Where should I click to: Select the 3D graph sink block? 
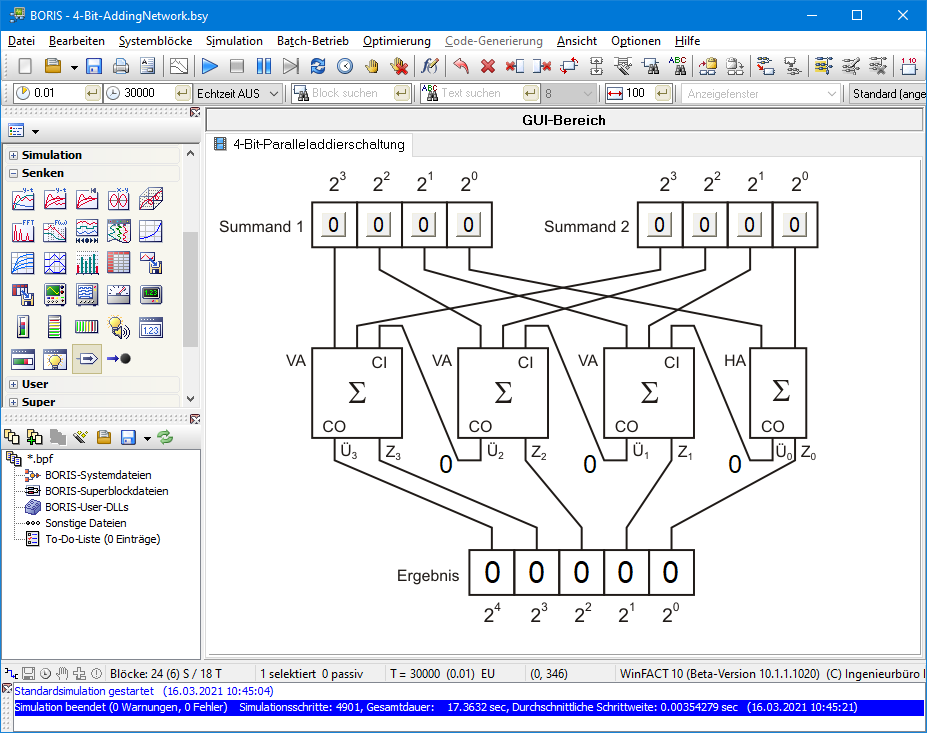tap(151, 199)
